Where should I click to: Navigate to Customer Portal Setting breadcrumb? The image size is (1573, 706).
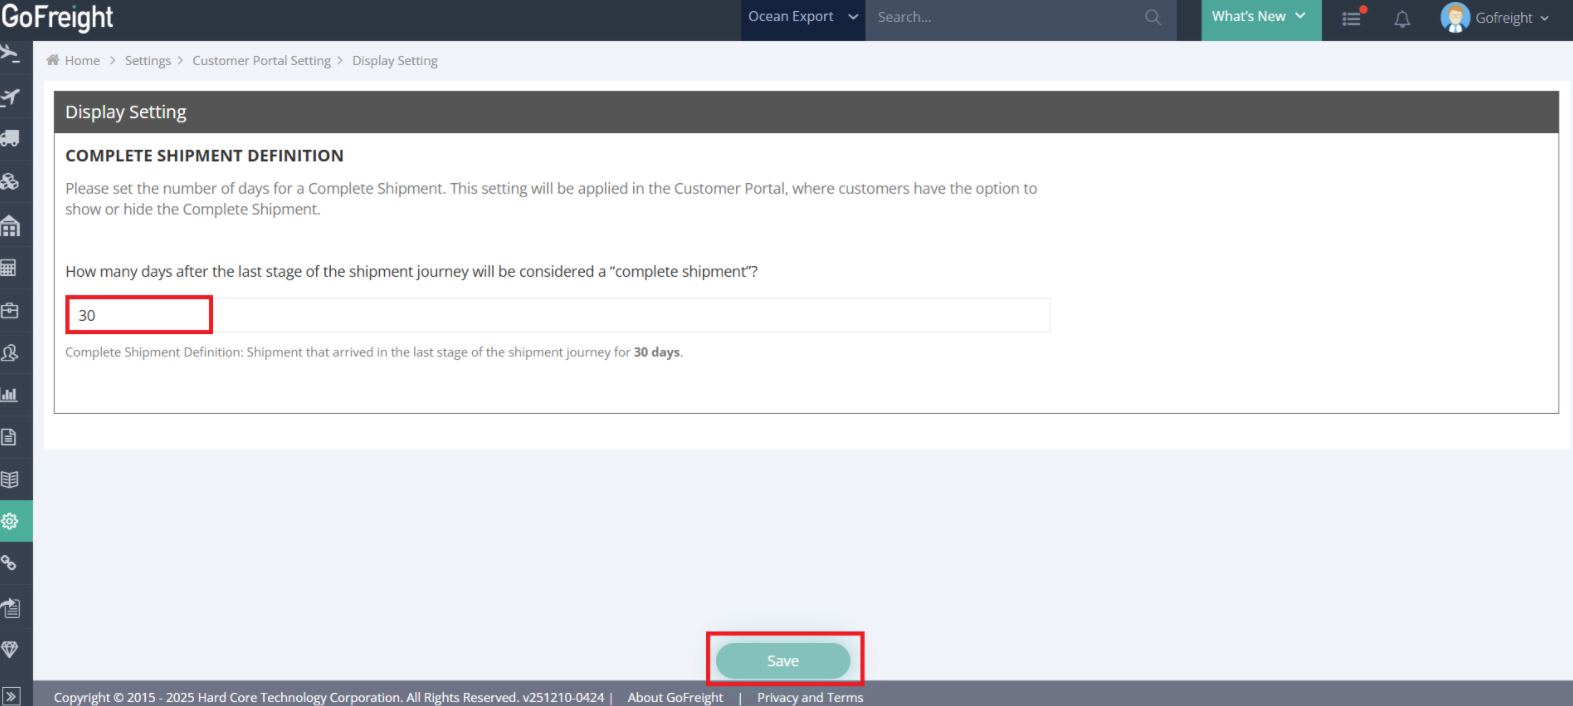261,61
